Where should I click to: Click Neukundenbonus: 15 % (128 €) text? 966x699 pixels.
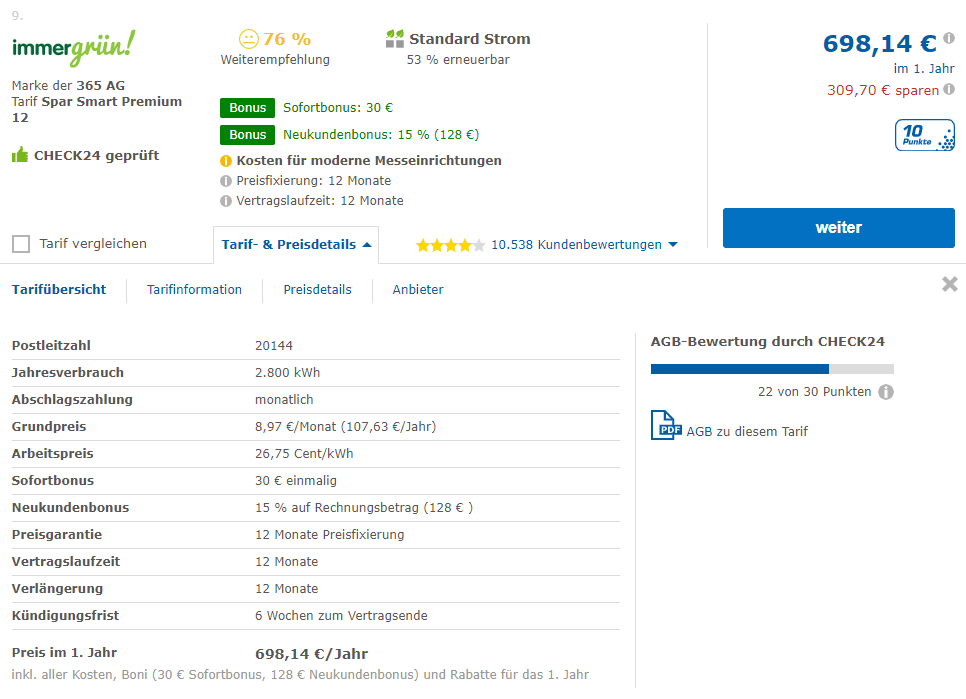(381, 135)
